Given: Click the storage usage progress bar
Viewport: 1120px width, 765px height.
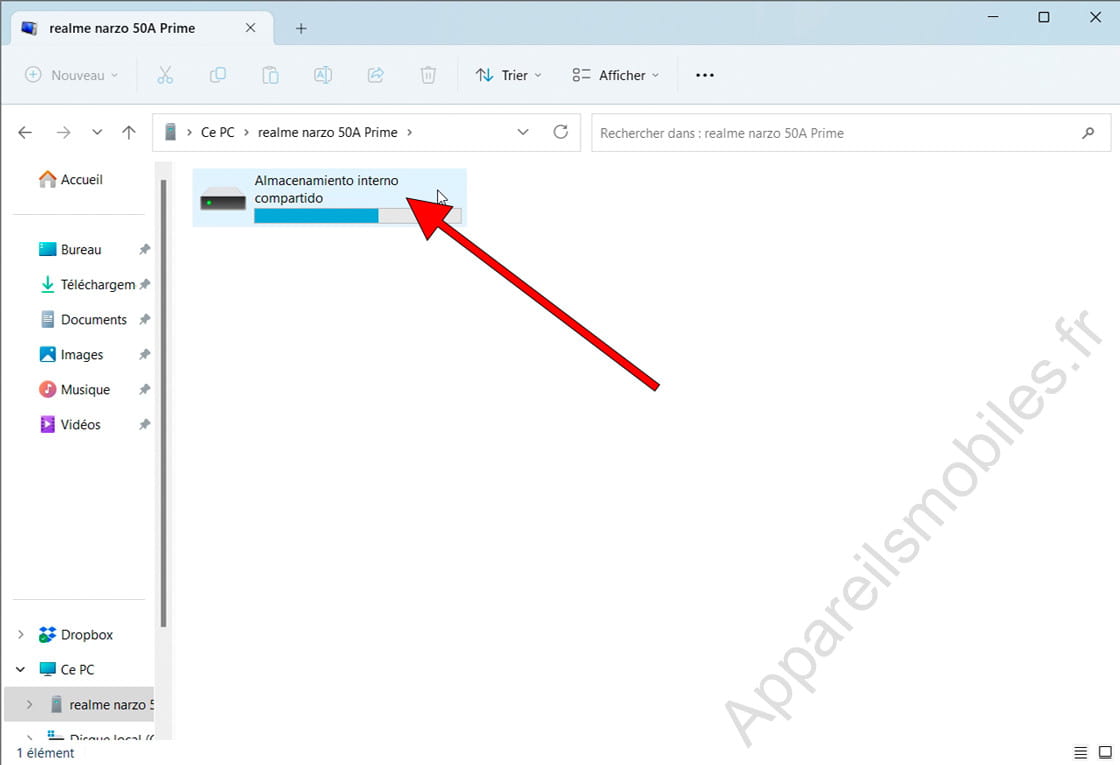Looking at the screenshot, I should tap(358, 216).
